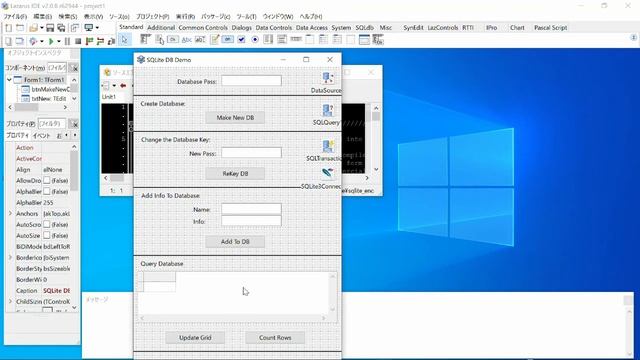Pick the TButton (OK) component from the palette
The width and height of the screenshot is (640, 360).
[173, 40]
